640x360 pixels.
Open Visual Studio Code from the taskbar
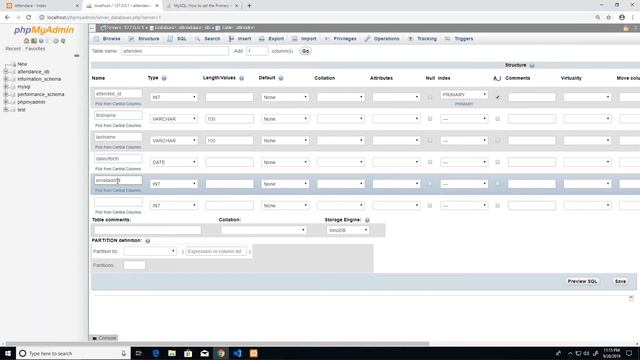[237, 353]
